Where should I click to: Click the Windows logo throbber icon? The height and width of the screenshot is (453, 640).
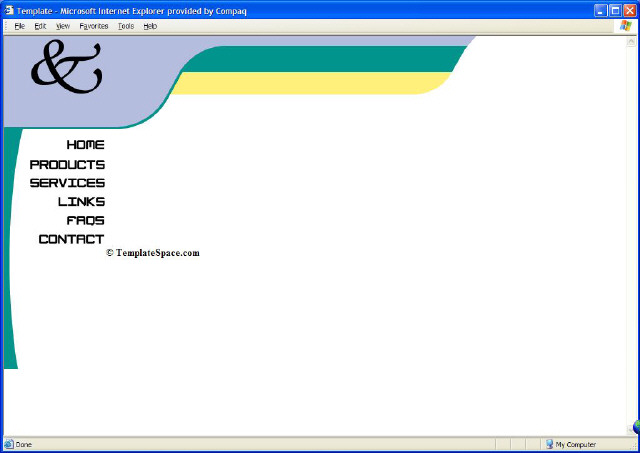(x=625, y=26)
